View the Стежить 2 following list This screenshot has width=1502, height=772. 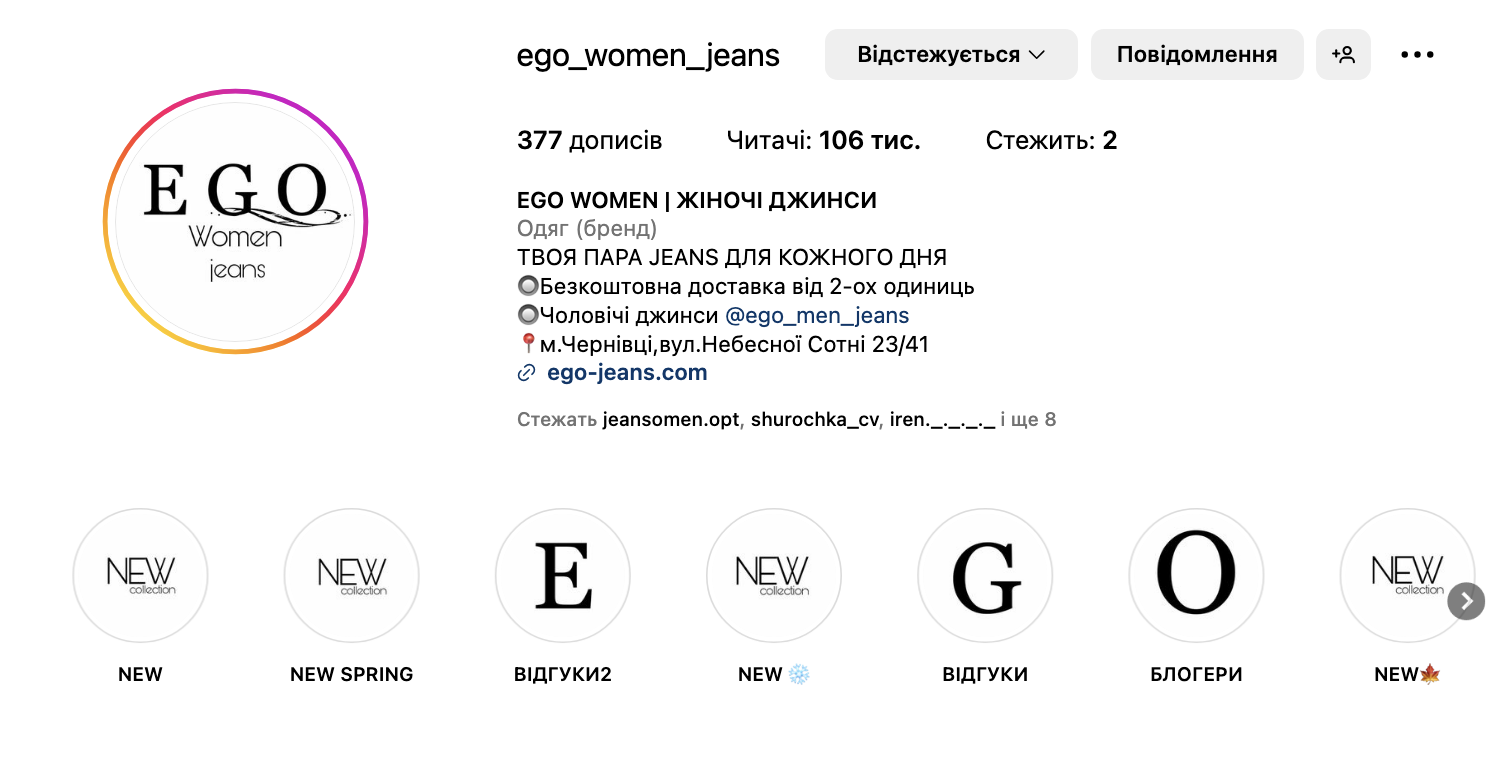[1051, 141]
